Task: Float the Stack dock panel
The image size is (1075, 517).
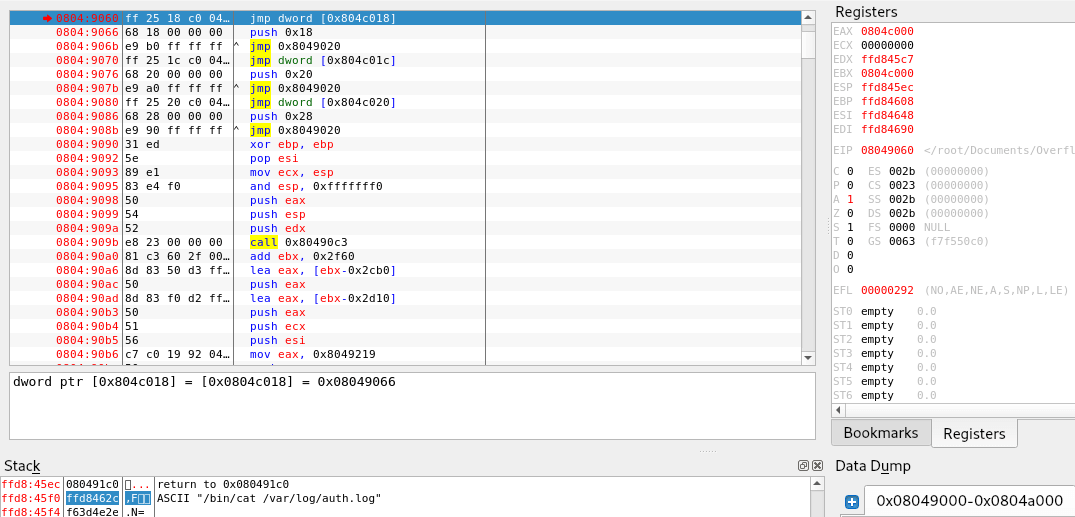Action: [802, 466]
